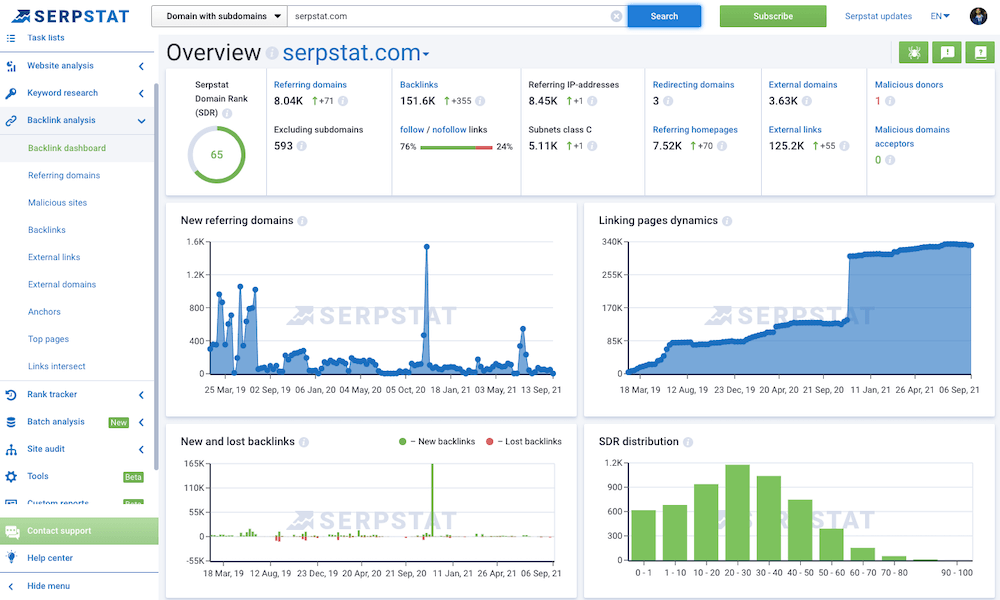Open External domains sidebar item
Screen dimensions: 1000x600
(x=62, y=285)
